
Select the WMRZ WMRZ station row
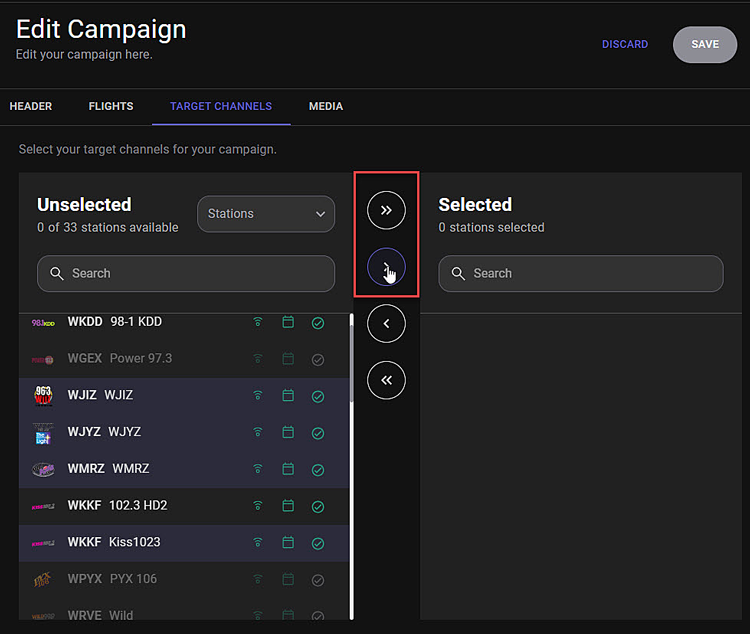[x=184, y=469]
